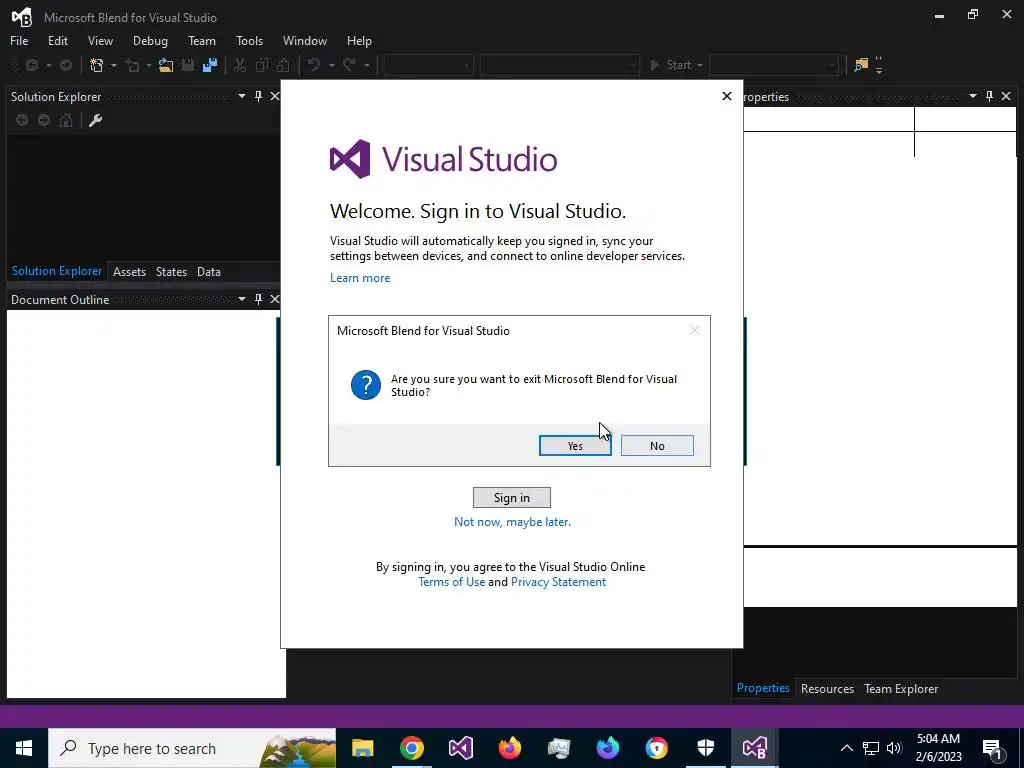1024x768 pixels.
Task: Switch to the Data tab
Action: click(209, 272)
